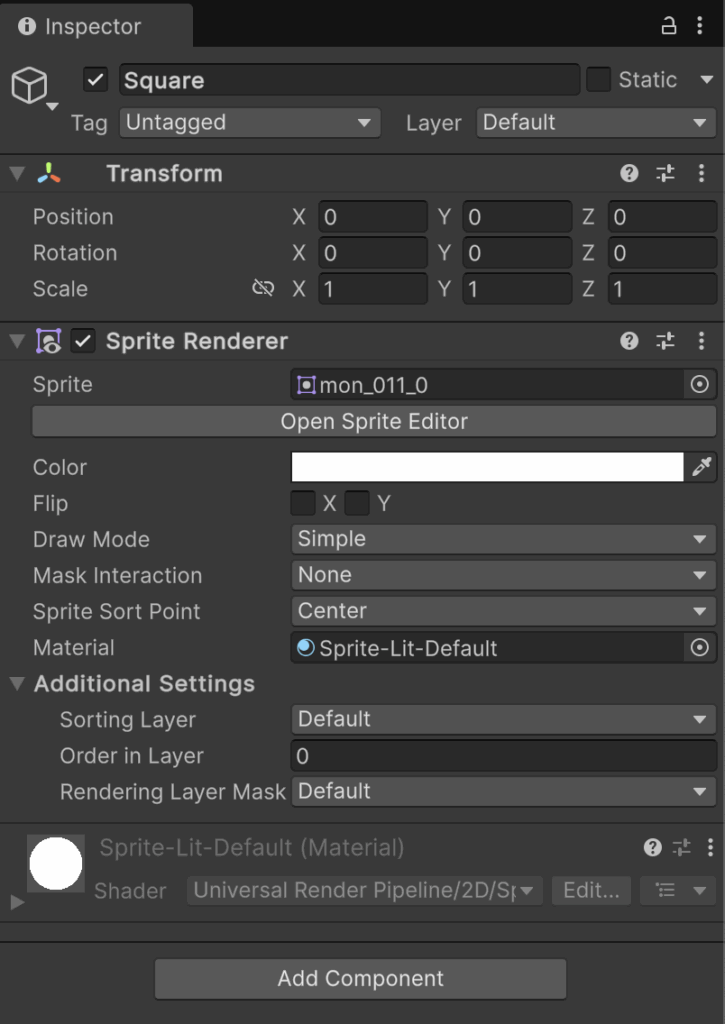Enable Flip X checkbox
725x1024 pixels.
(303, 504)
